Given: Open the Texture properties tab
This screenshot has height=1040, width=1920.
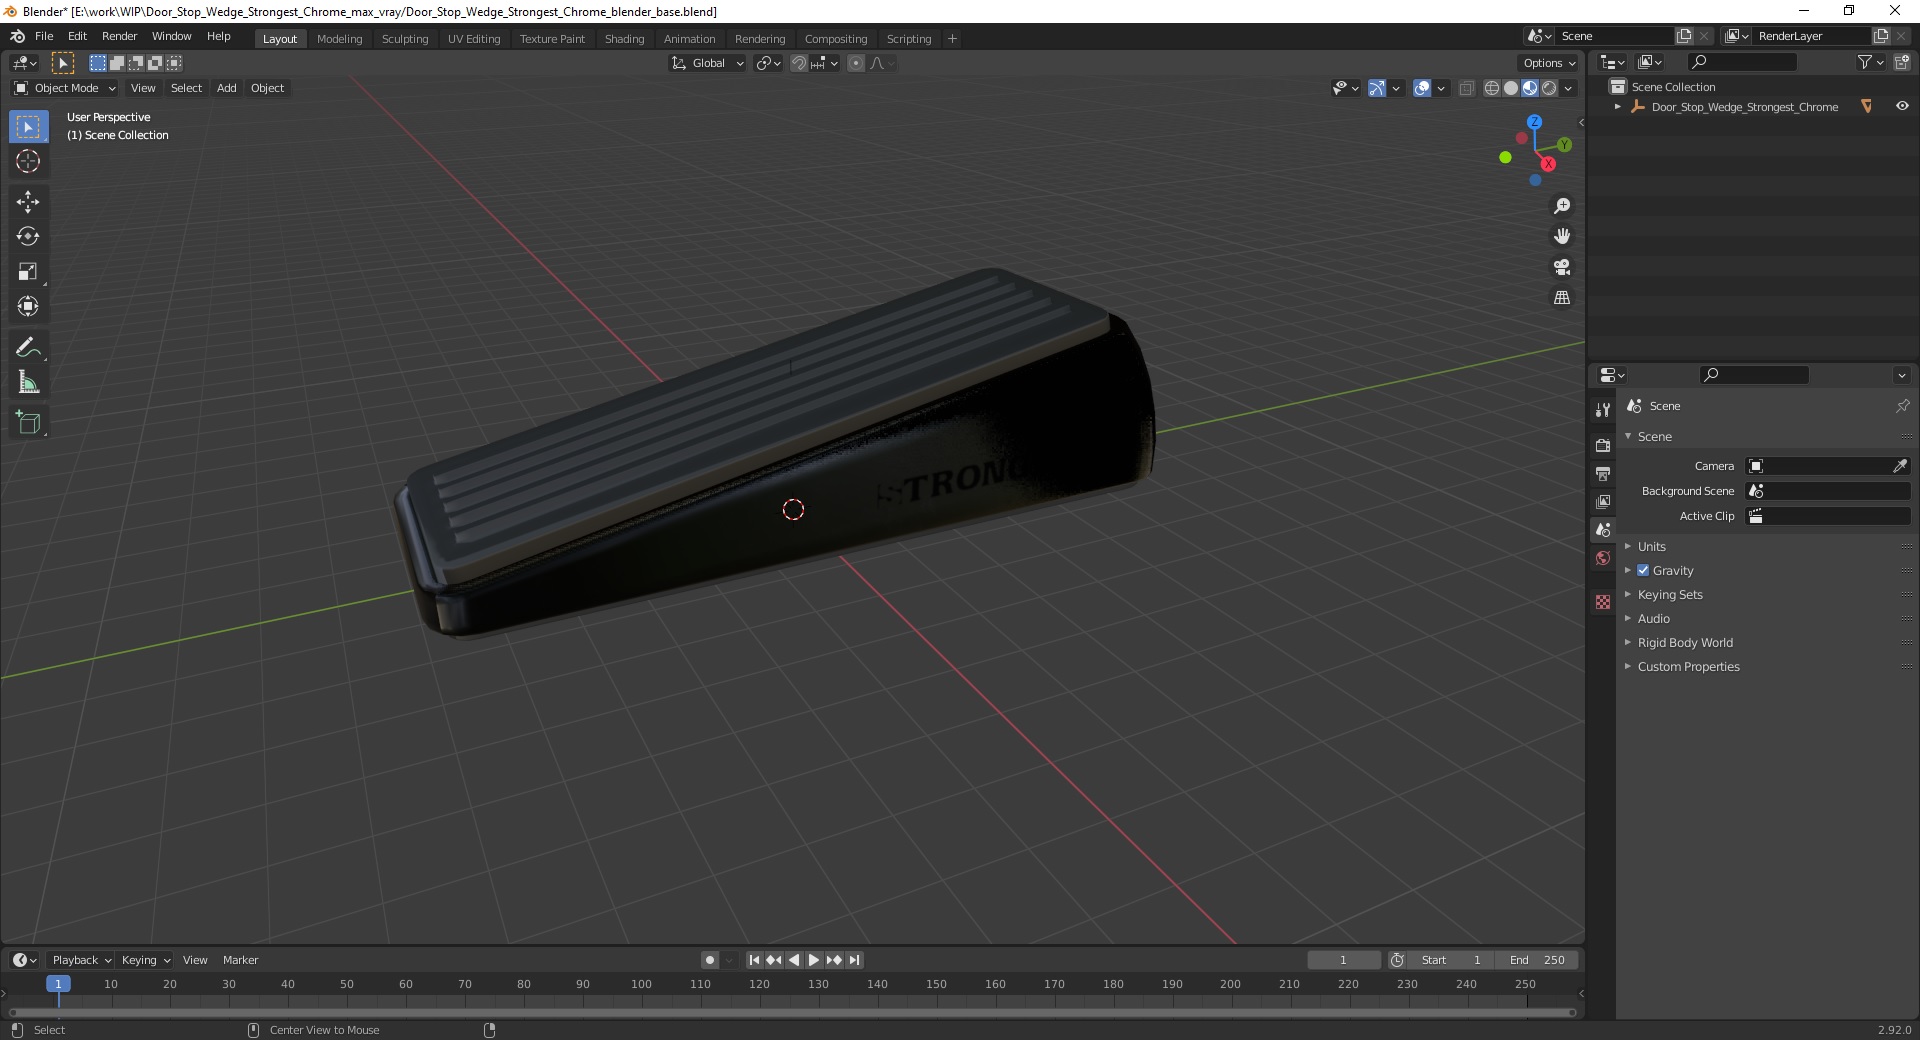Looking at the screenshot, I should (x=1603, y=602).
